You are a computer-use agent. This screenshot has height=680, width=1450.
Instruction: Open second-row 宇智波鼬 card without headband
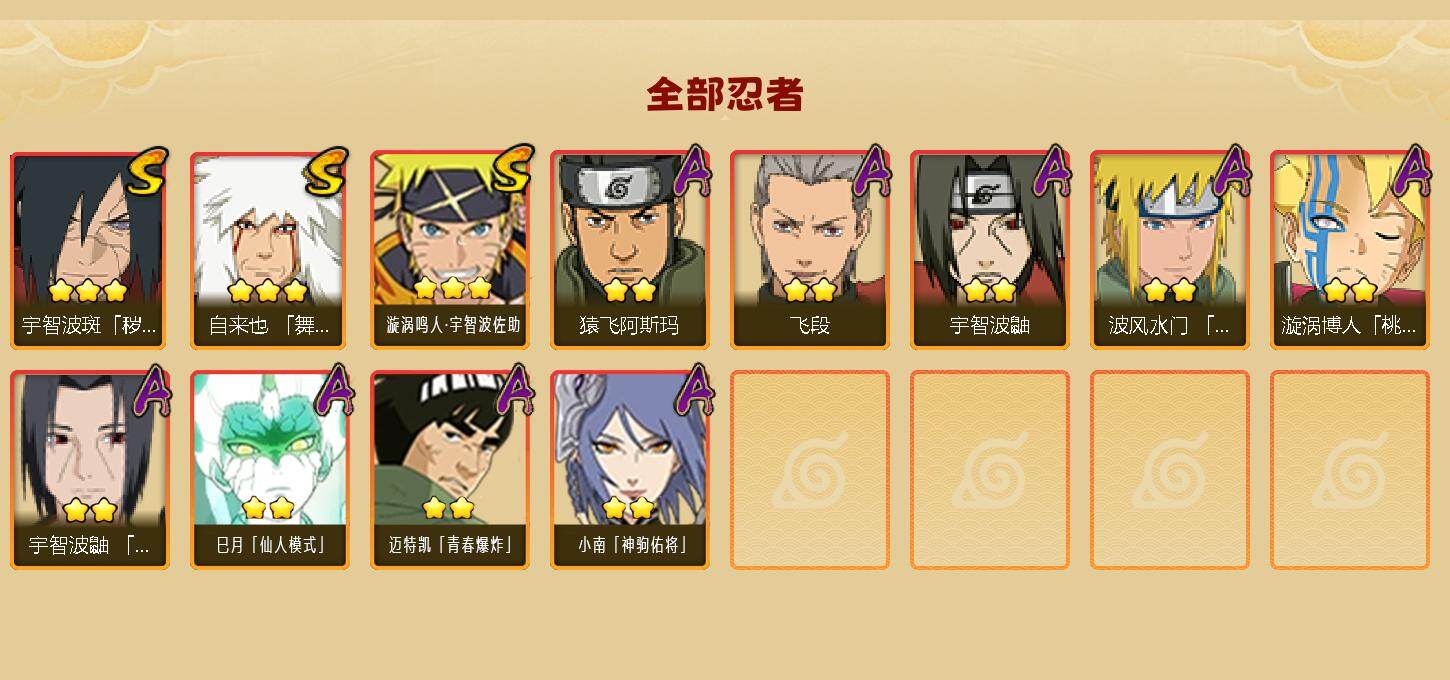90,470
